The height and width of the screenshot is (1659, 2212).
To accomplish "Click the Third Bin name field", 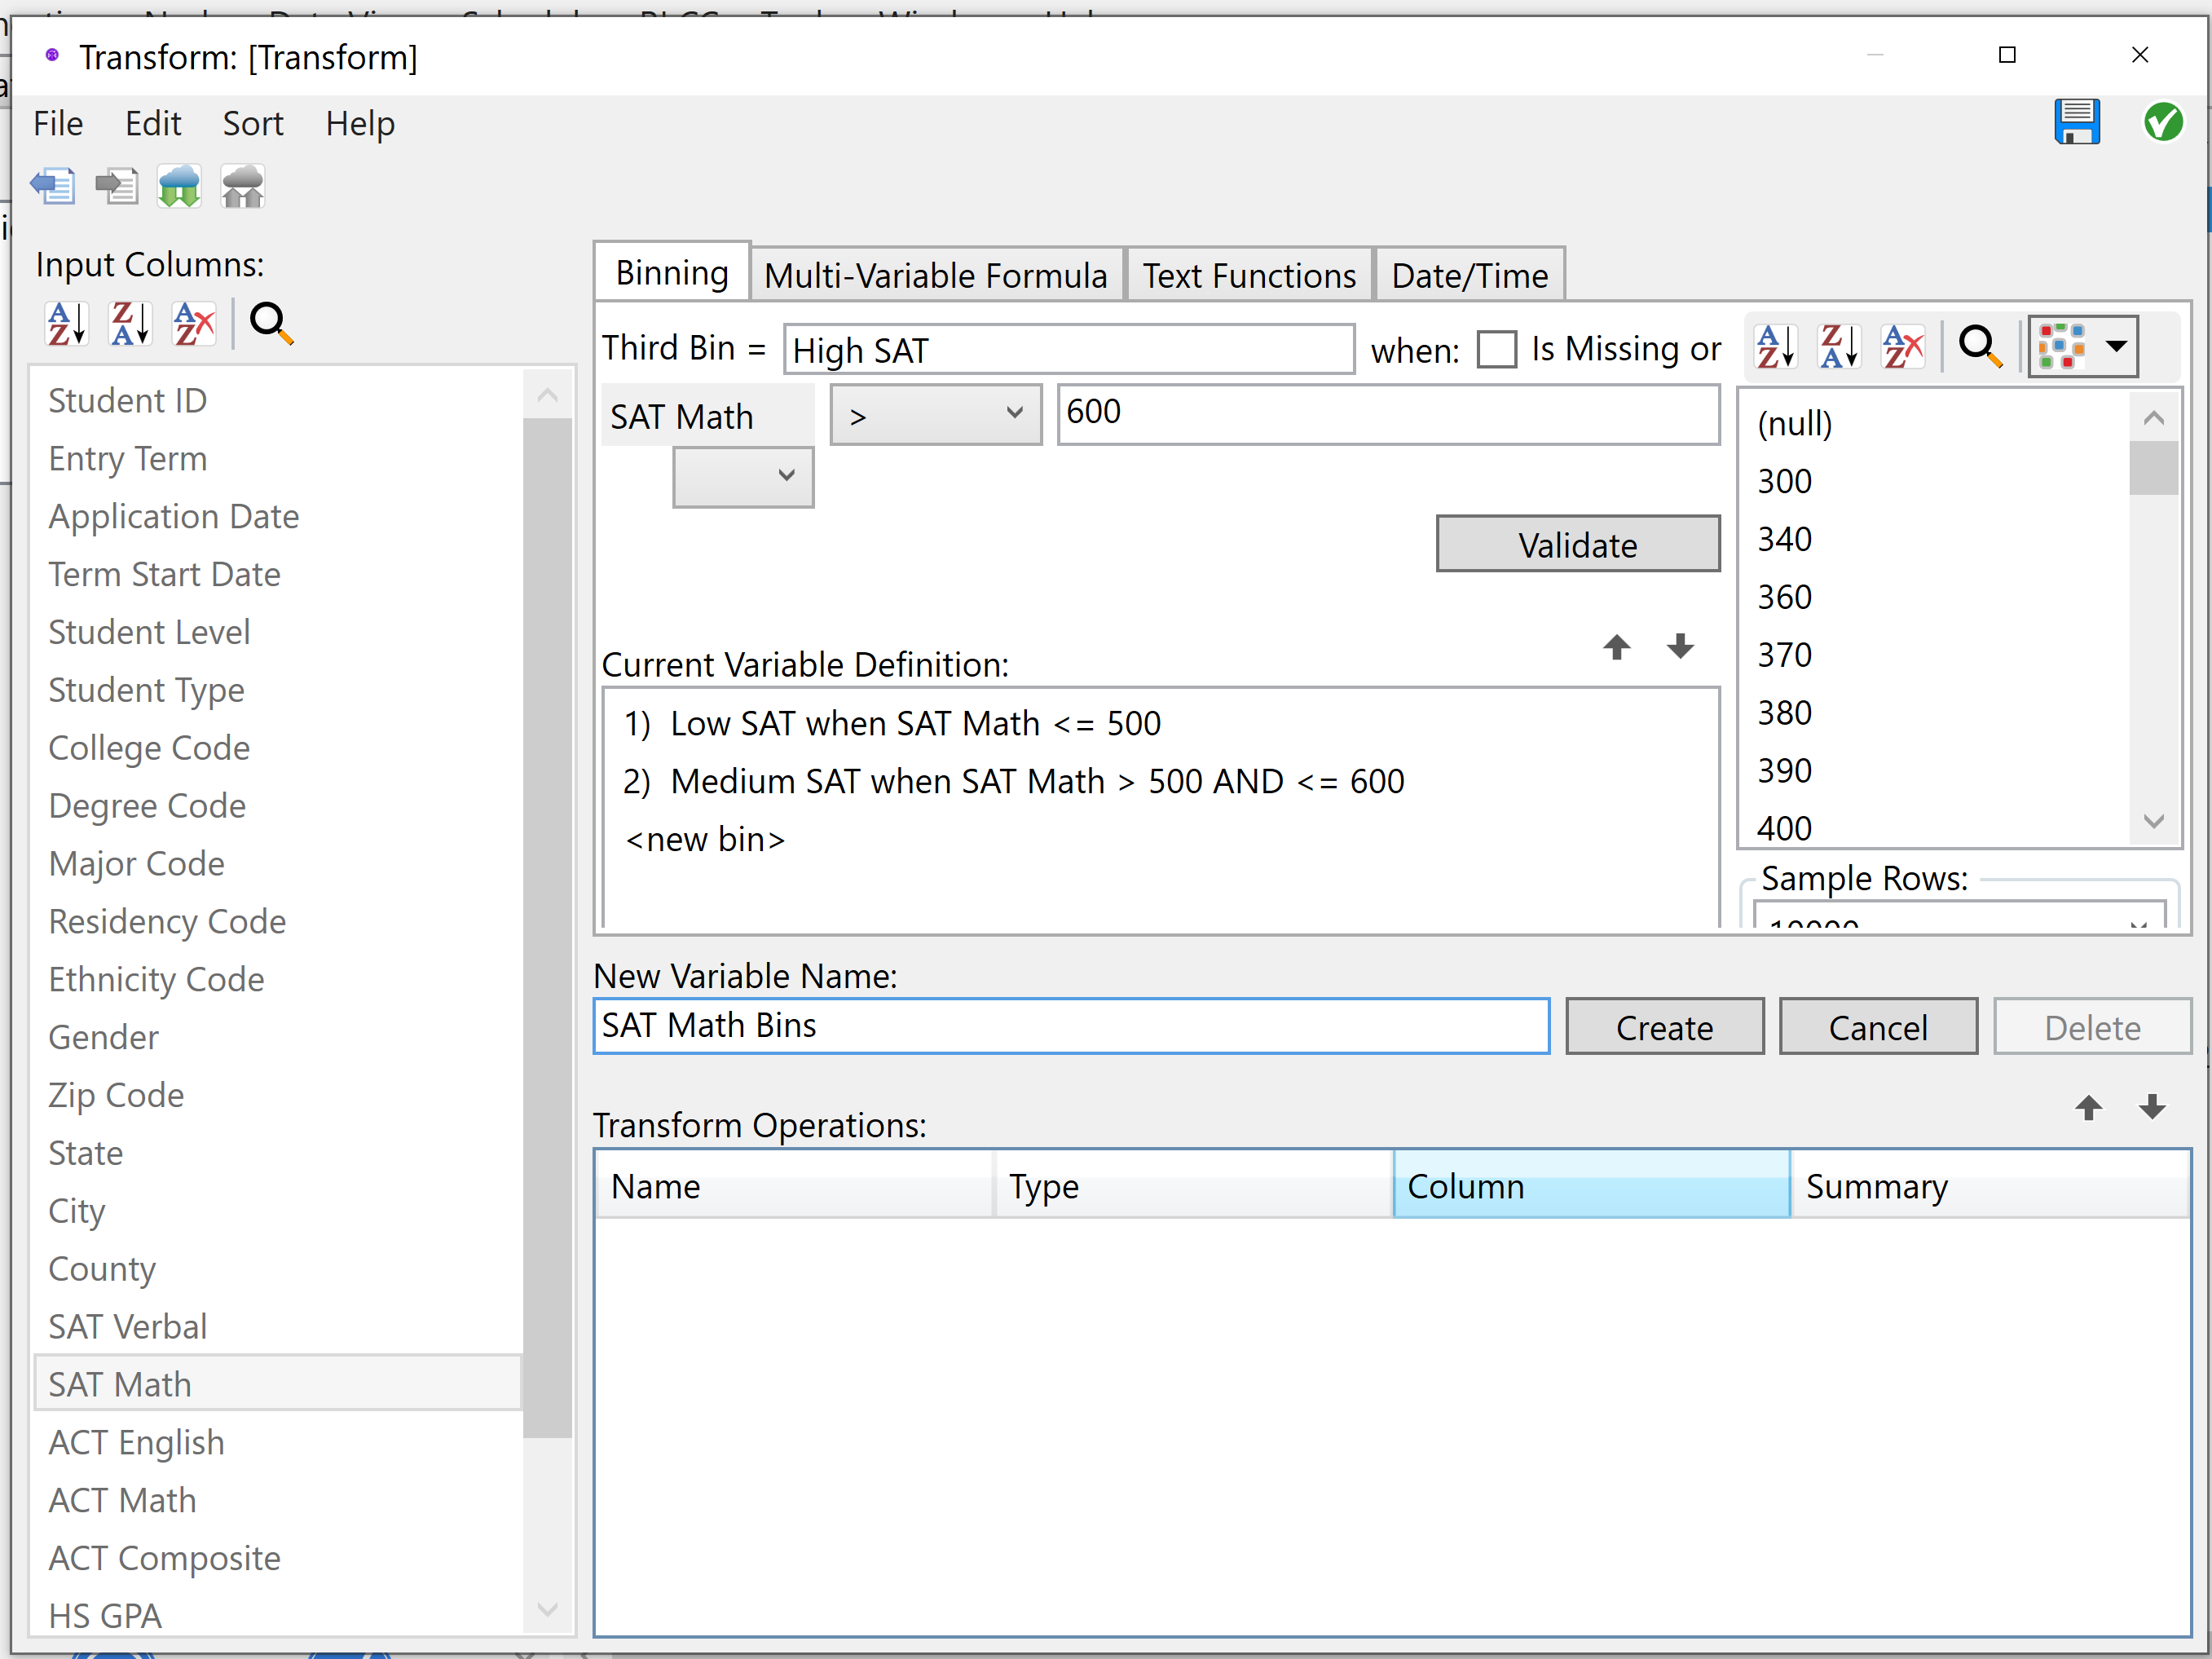I will click(x=1069, y=350).
